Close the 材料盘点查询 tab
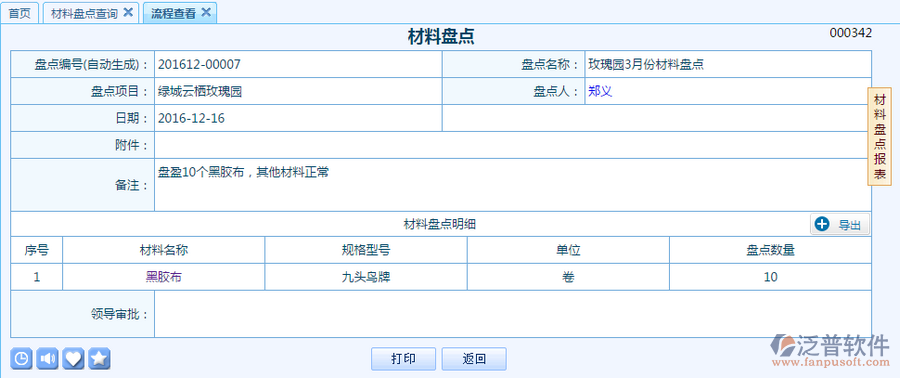The width and height of the screenshot is (900, 378). click(x=128, y=12)
